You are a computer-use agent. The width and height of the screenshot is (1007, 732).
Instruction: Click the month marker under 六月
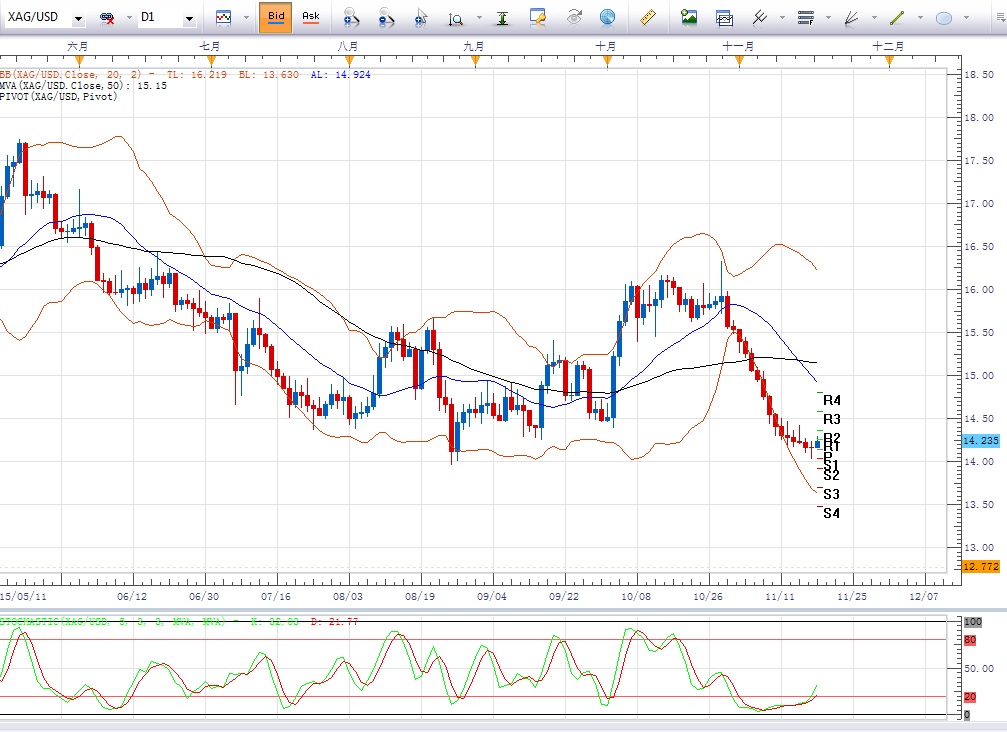[80, 62]
